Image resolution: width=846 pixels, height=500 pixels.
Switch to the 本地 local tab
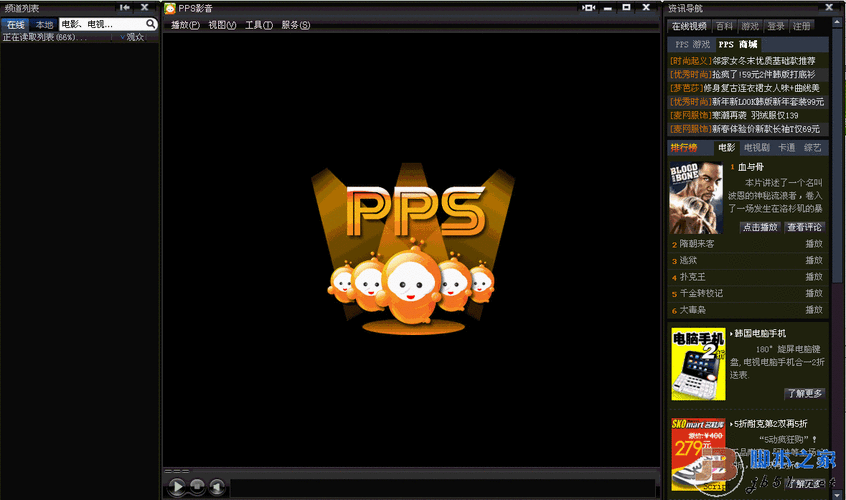click(x=44, y=24)
